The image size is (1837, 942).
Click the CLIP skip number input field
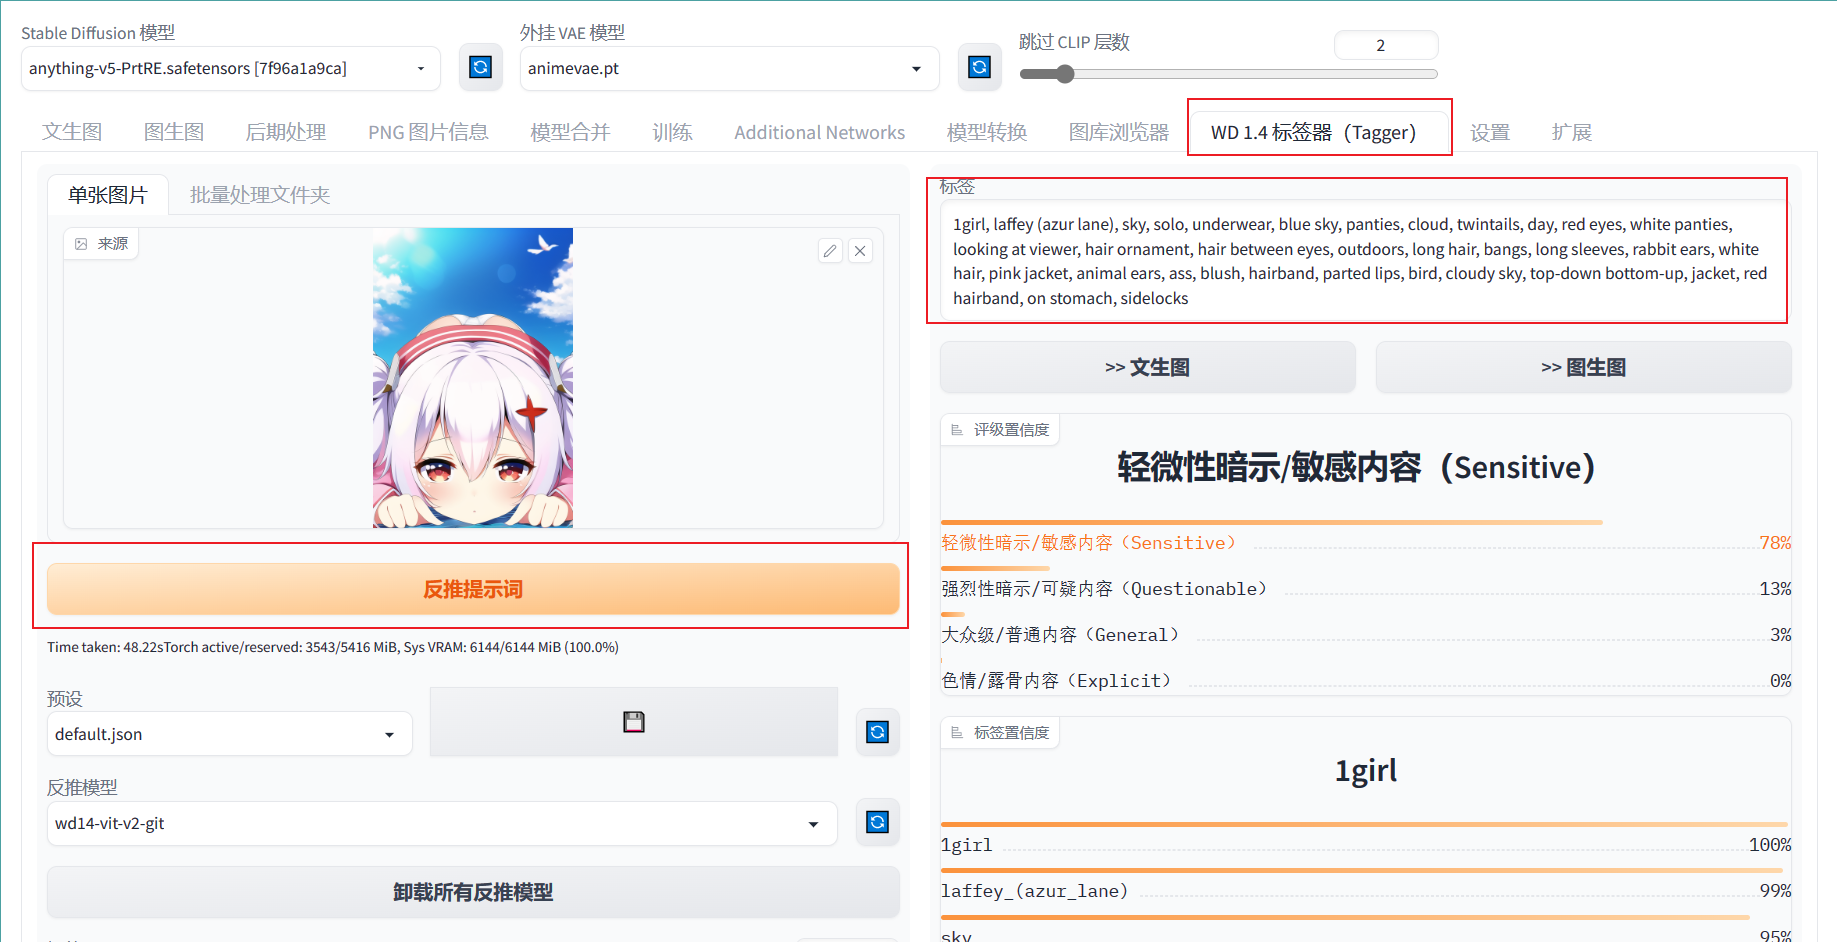pyautogui.click(x=1385, y=45)
